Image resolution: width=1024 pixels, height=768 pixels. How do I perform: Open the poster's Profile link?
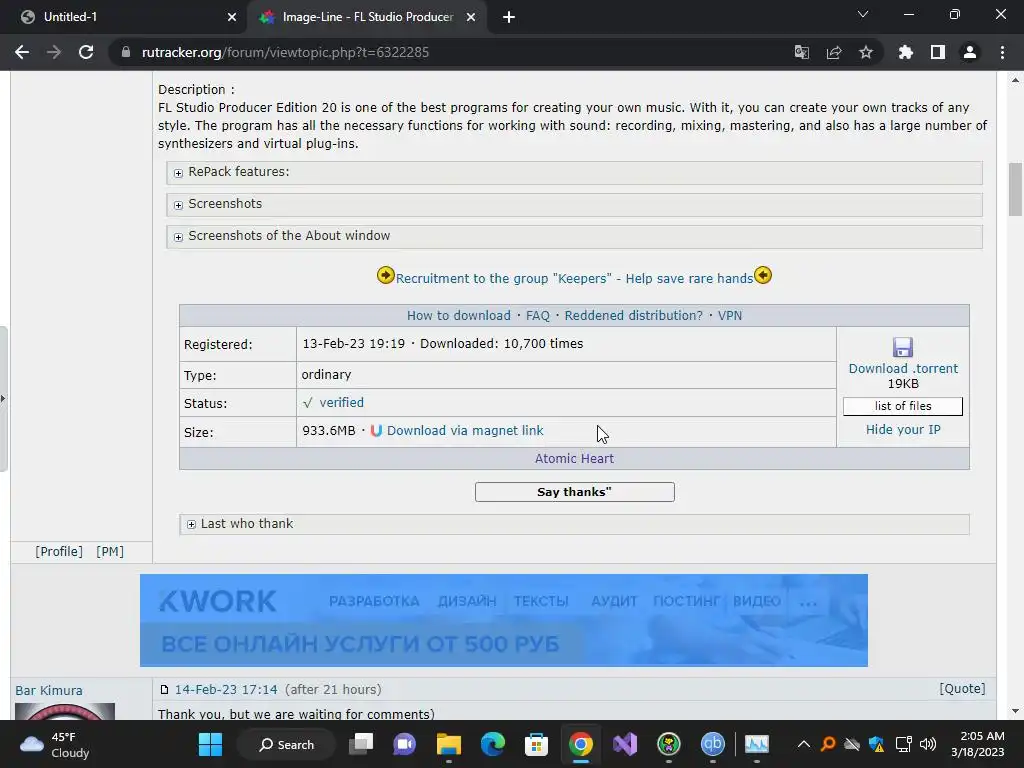pyautogui.click(x=59, y=552)
